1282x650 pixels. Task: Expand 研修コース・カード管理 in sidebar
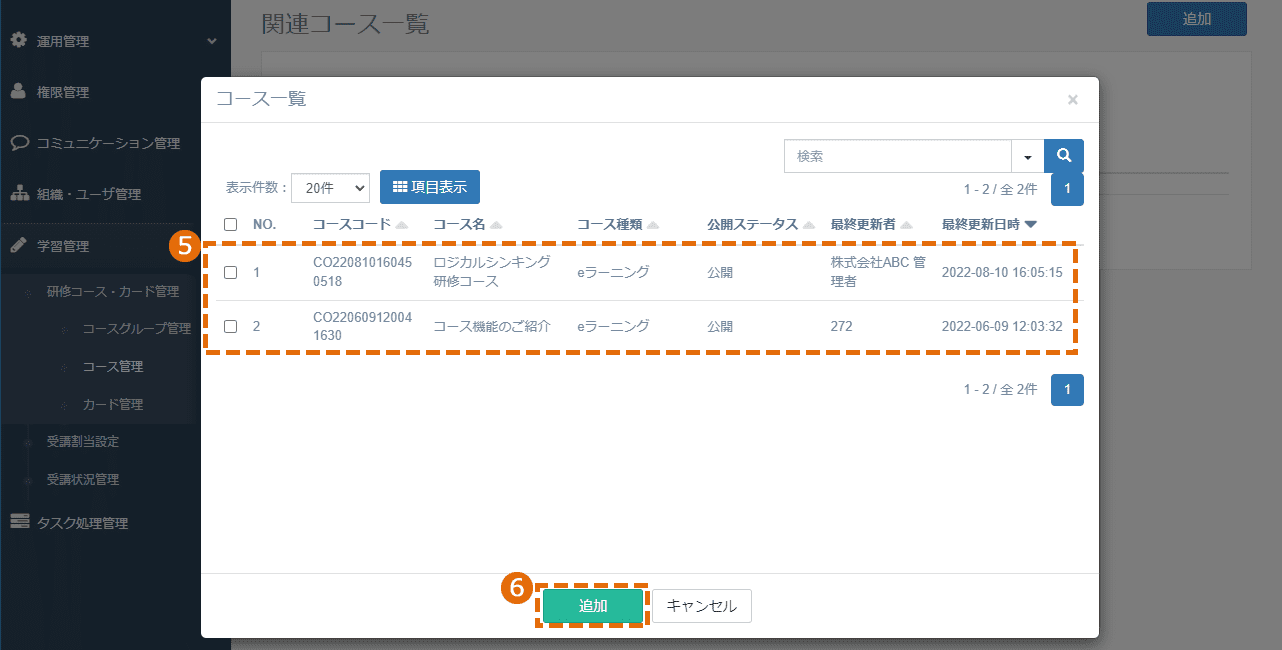tap(112, 292)
